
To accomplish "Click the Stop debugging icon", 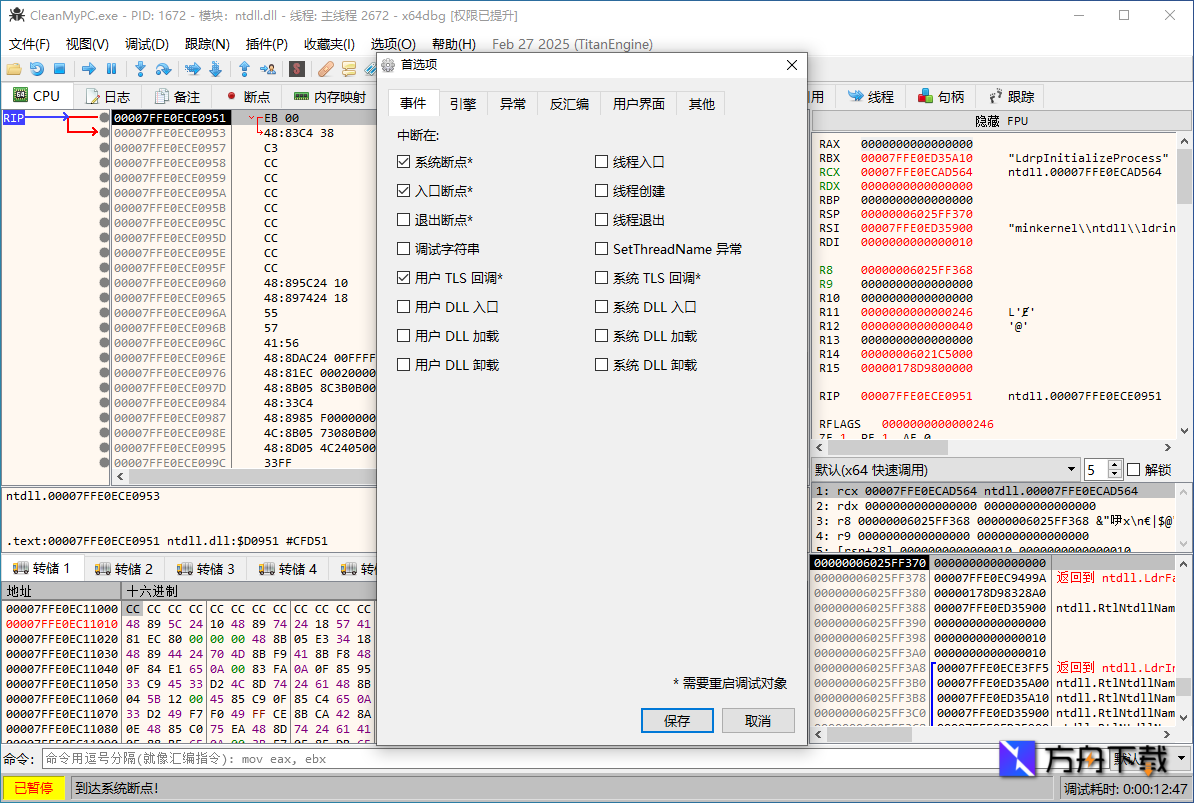I will [x=58, y=68].
